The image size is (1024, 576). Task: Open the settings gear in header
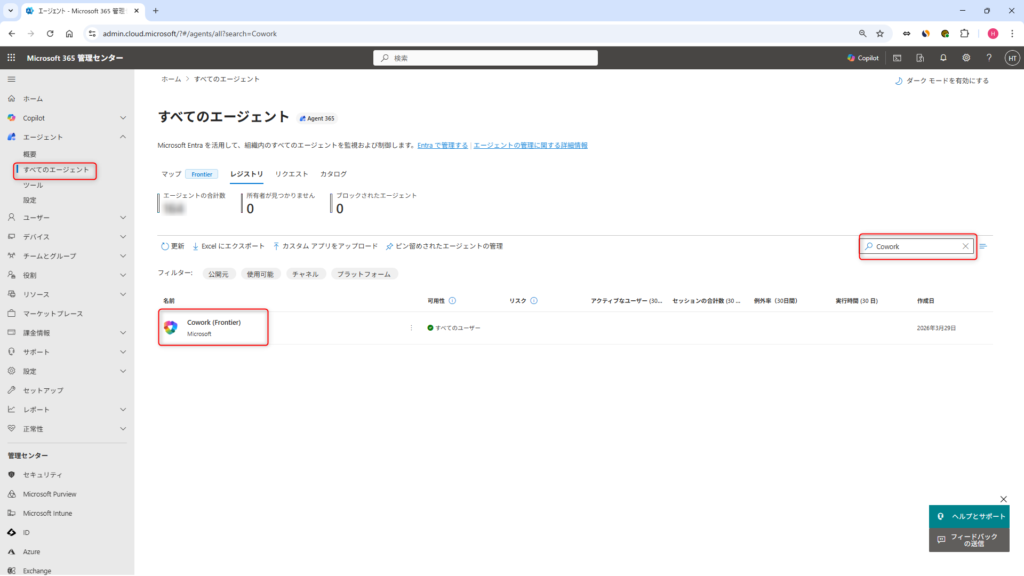966,58
